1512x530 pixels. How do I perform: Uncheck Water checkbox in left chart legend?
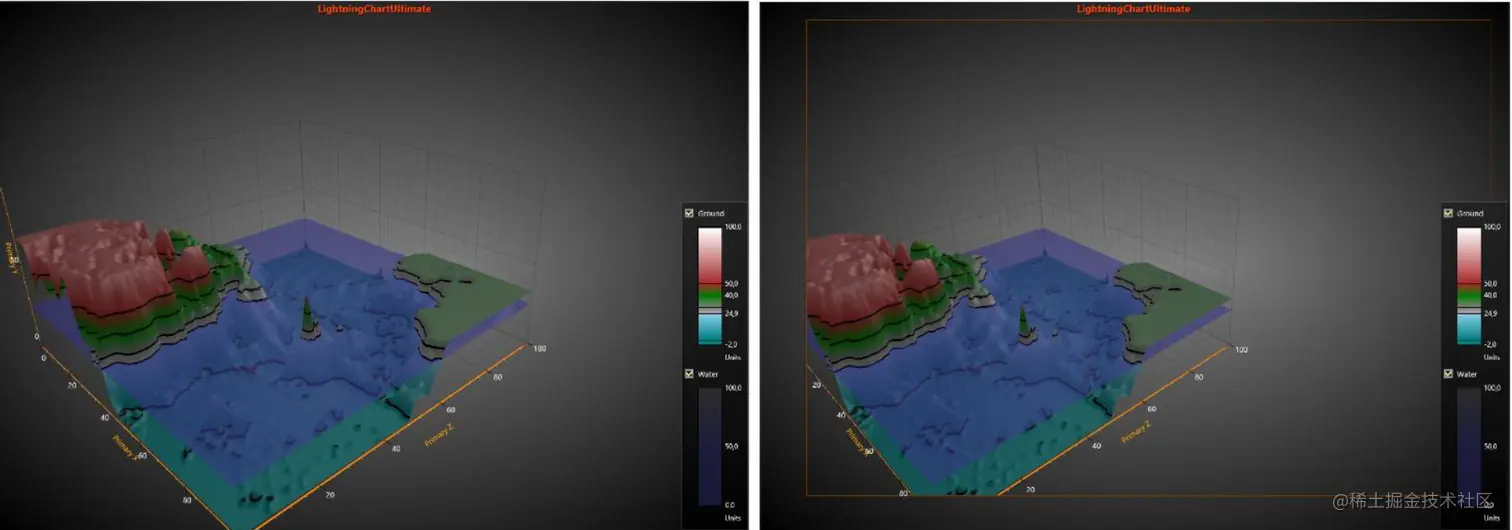click(689, 373)
